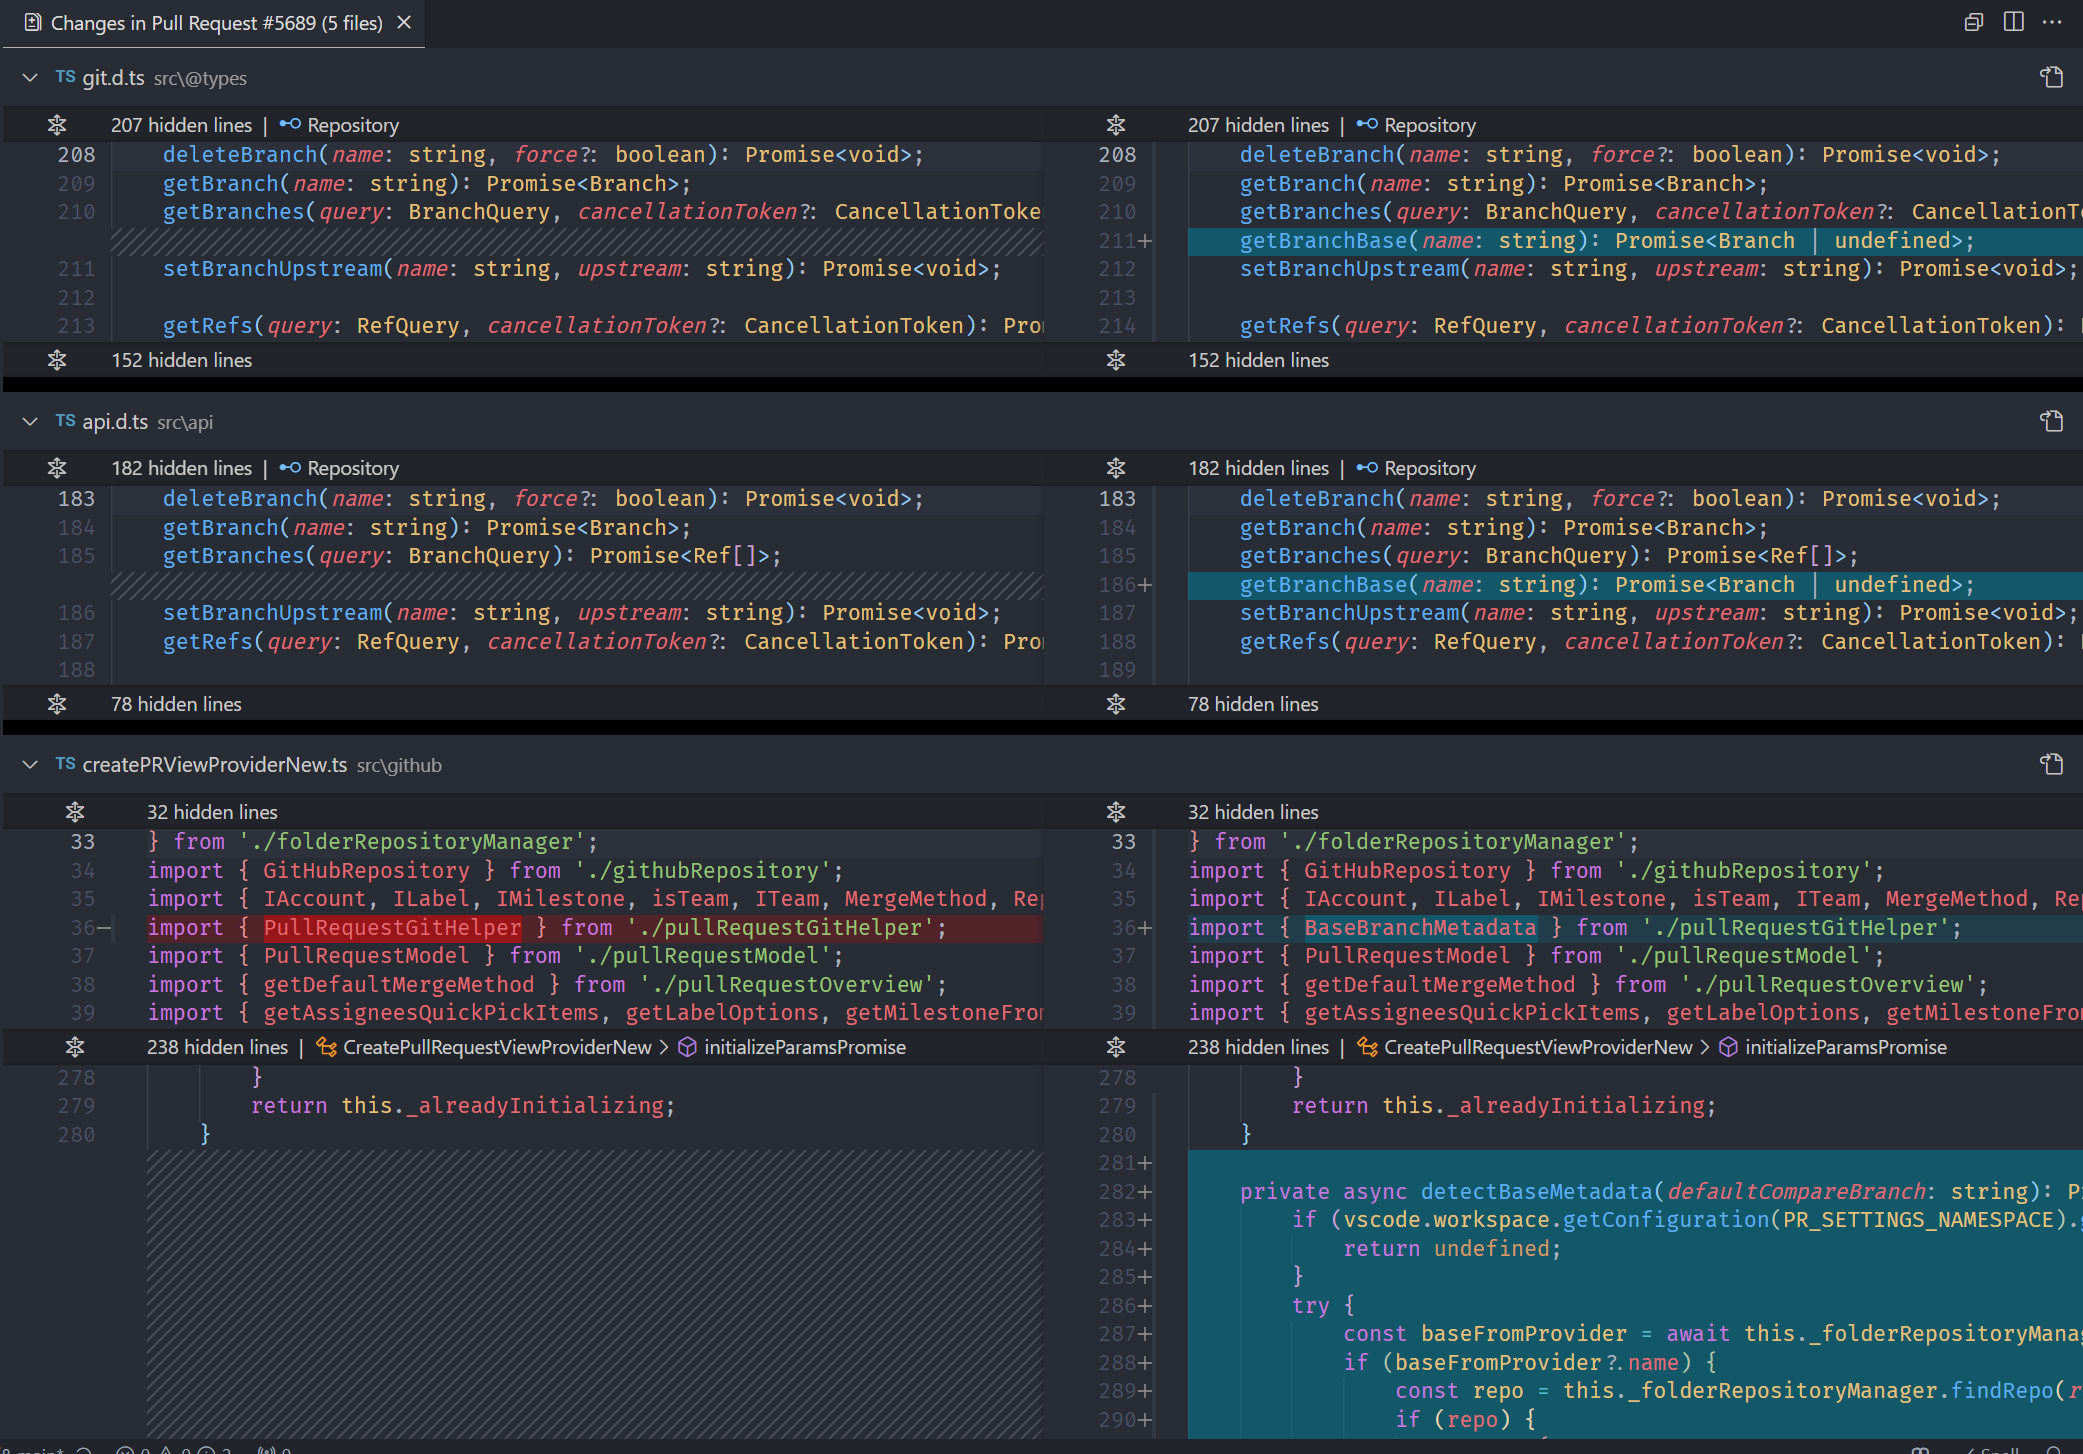Expand 238 hidden lines icon in left pane
This screenshot has height=1454, width=2083.
[x=75, y=1047]
